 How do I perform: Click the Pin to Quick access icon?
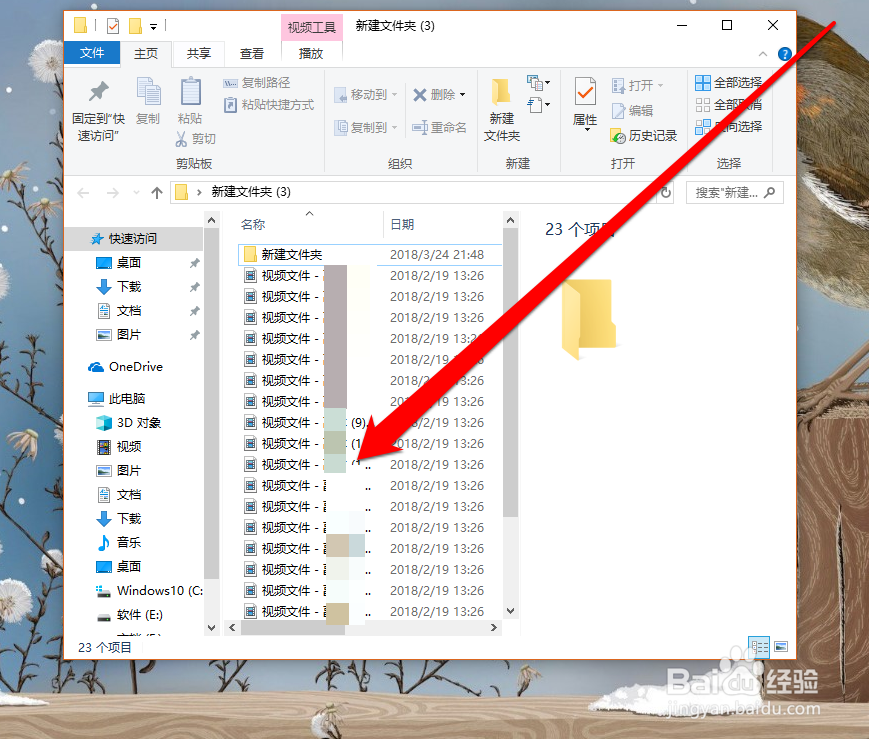[x=99, y=91]
